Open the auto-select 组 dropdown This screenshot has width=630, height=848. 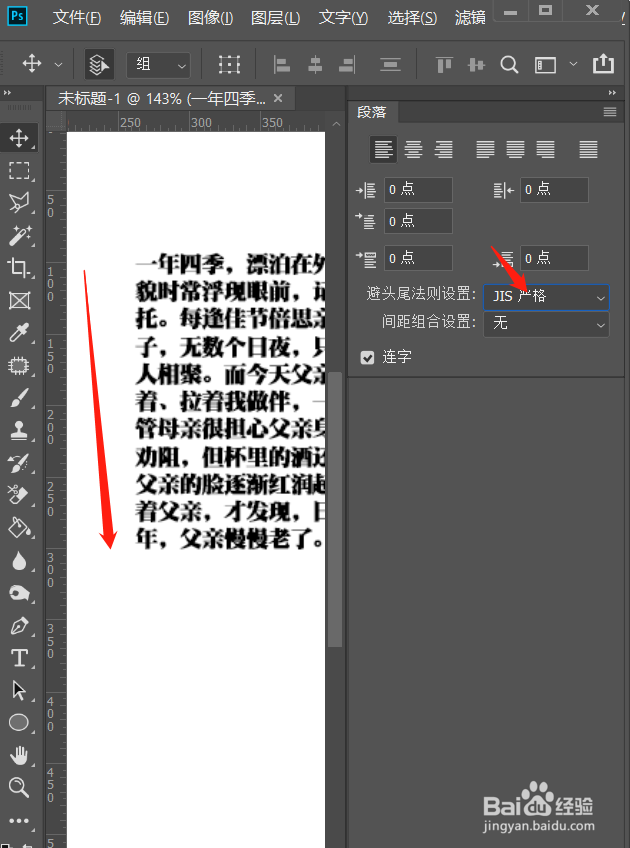pos(158,65)
